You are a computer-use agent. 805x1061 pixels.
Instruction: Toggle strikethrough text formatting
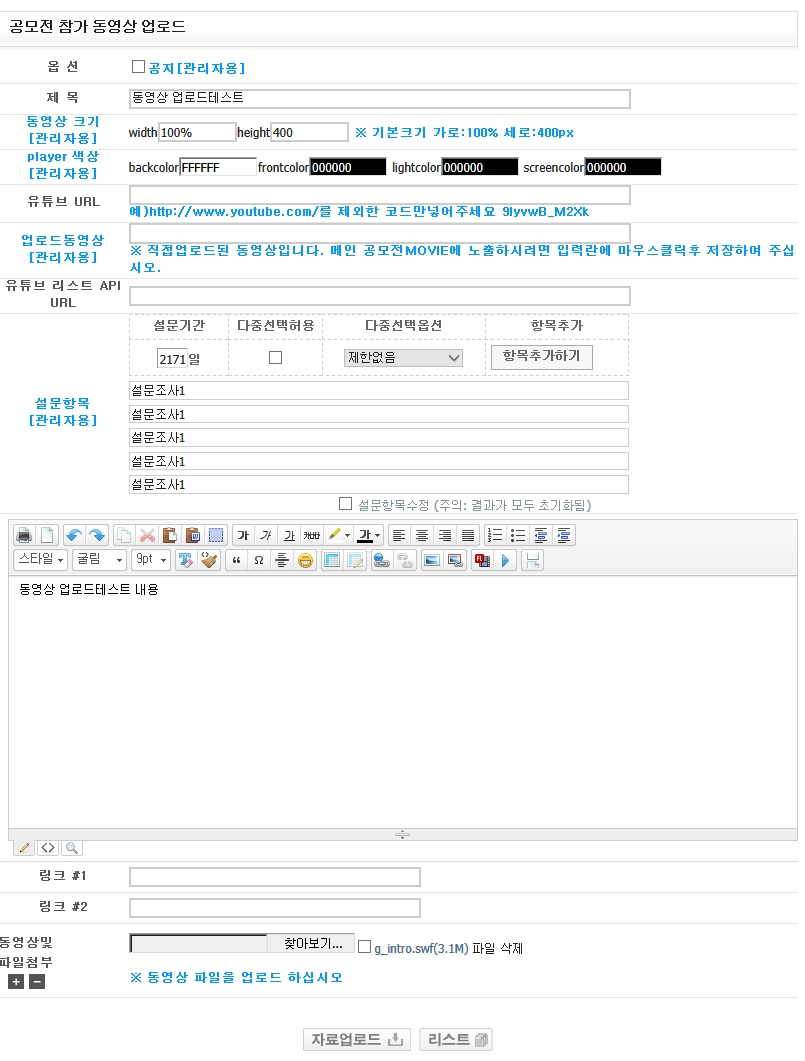pyautogui.click(x=312, y=535)
